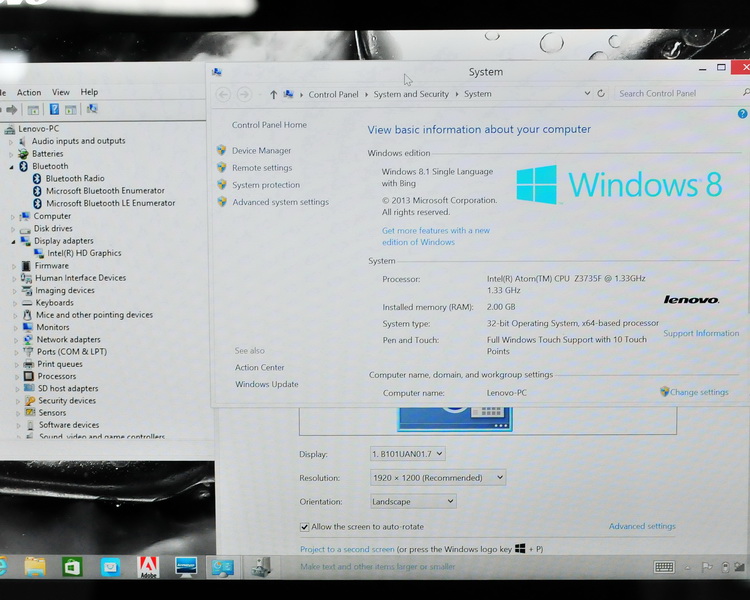This screenshot has height=600, width=750.
Task: Click Change settings for computer name
Action: click(x=699, y=392)
